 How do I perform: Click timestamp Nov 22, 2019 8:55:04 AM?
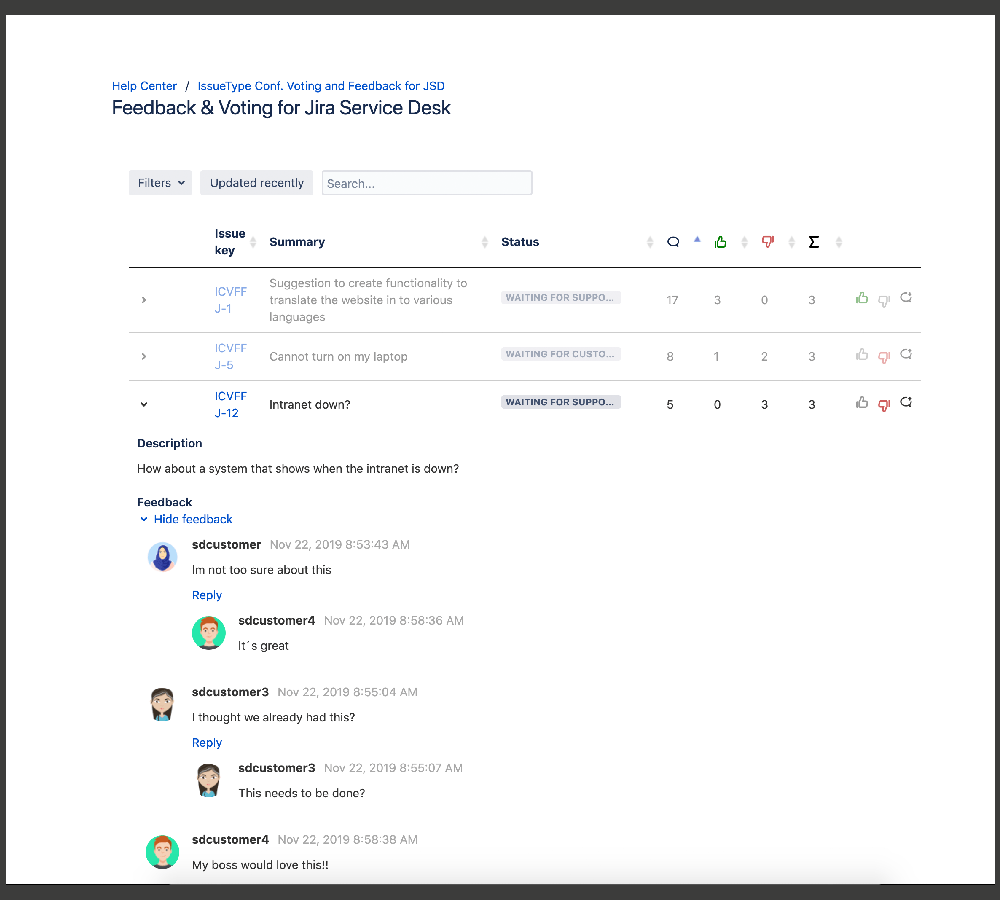347,692
